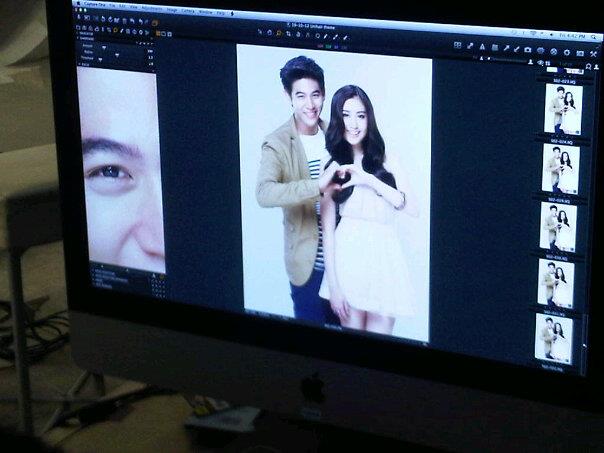
Task: Select the circular Spot Removal cursor tool
Action: click(318, 36)
